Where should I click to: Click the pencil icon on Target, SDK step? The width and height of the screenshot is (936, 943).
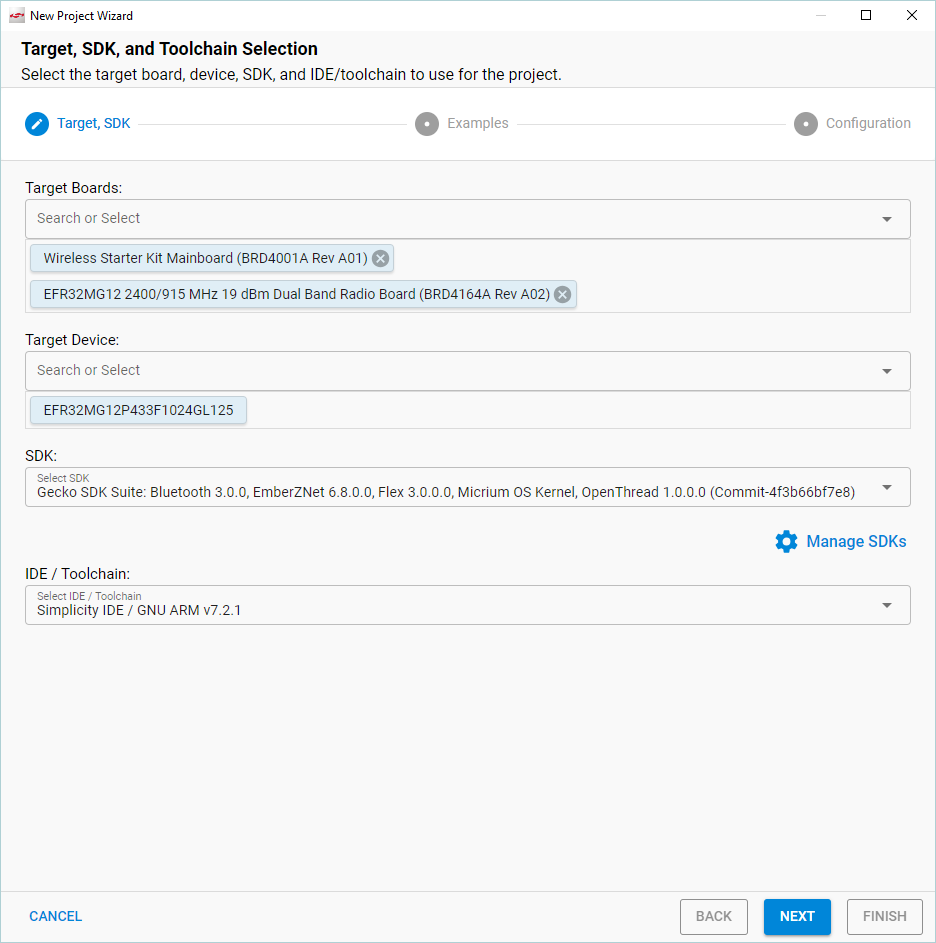point(36,123)
